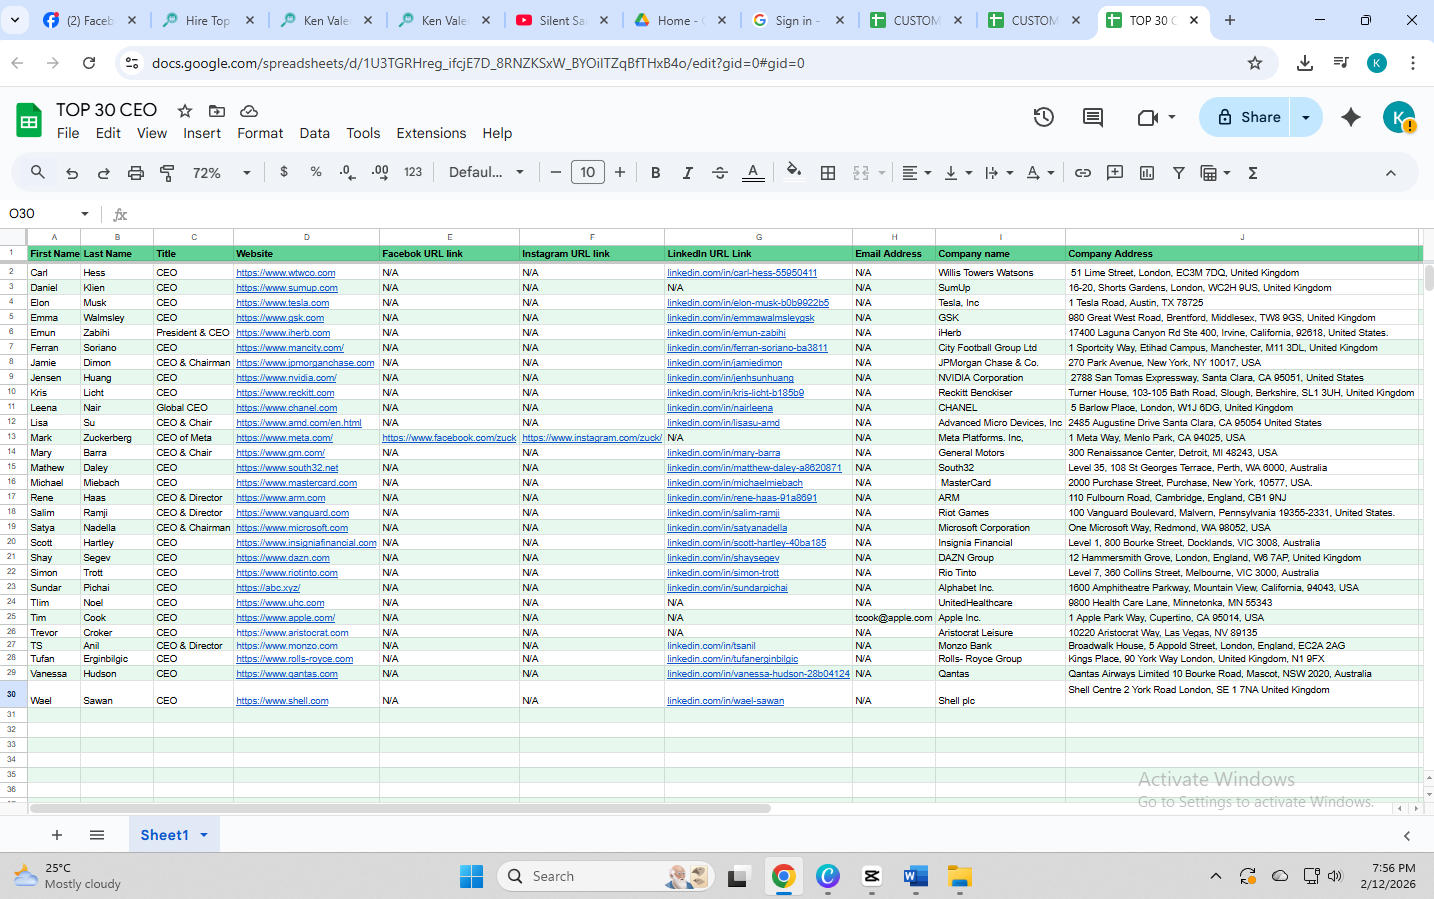
Task: Reload the browser page
Action: coord(89,63)
